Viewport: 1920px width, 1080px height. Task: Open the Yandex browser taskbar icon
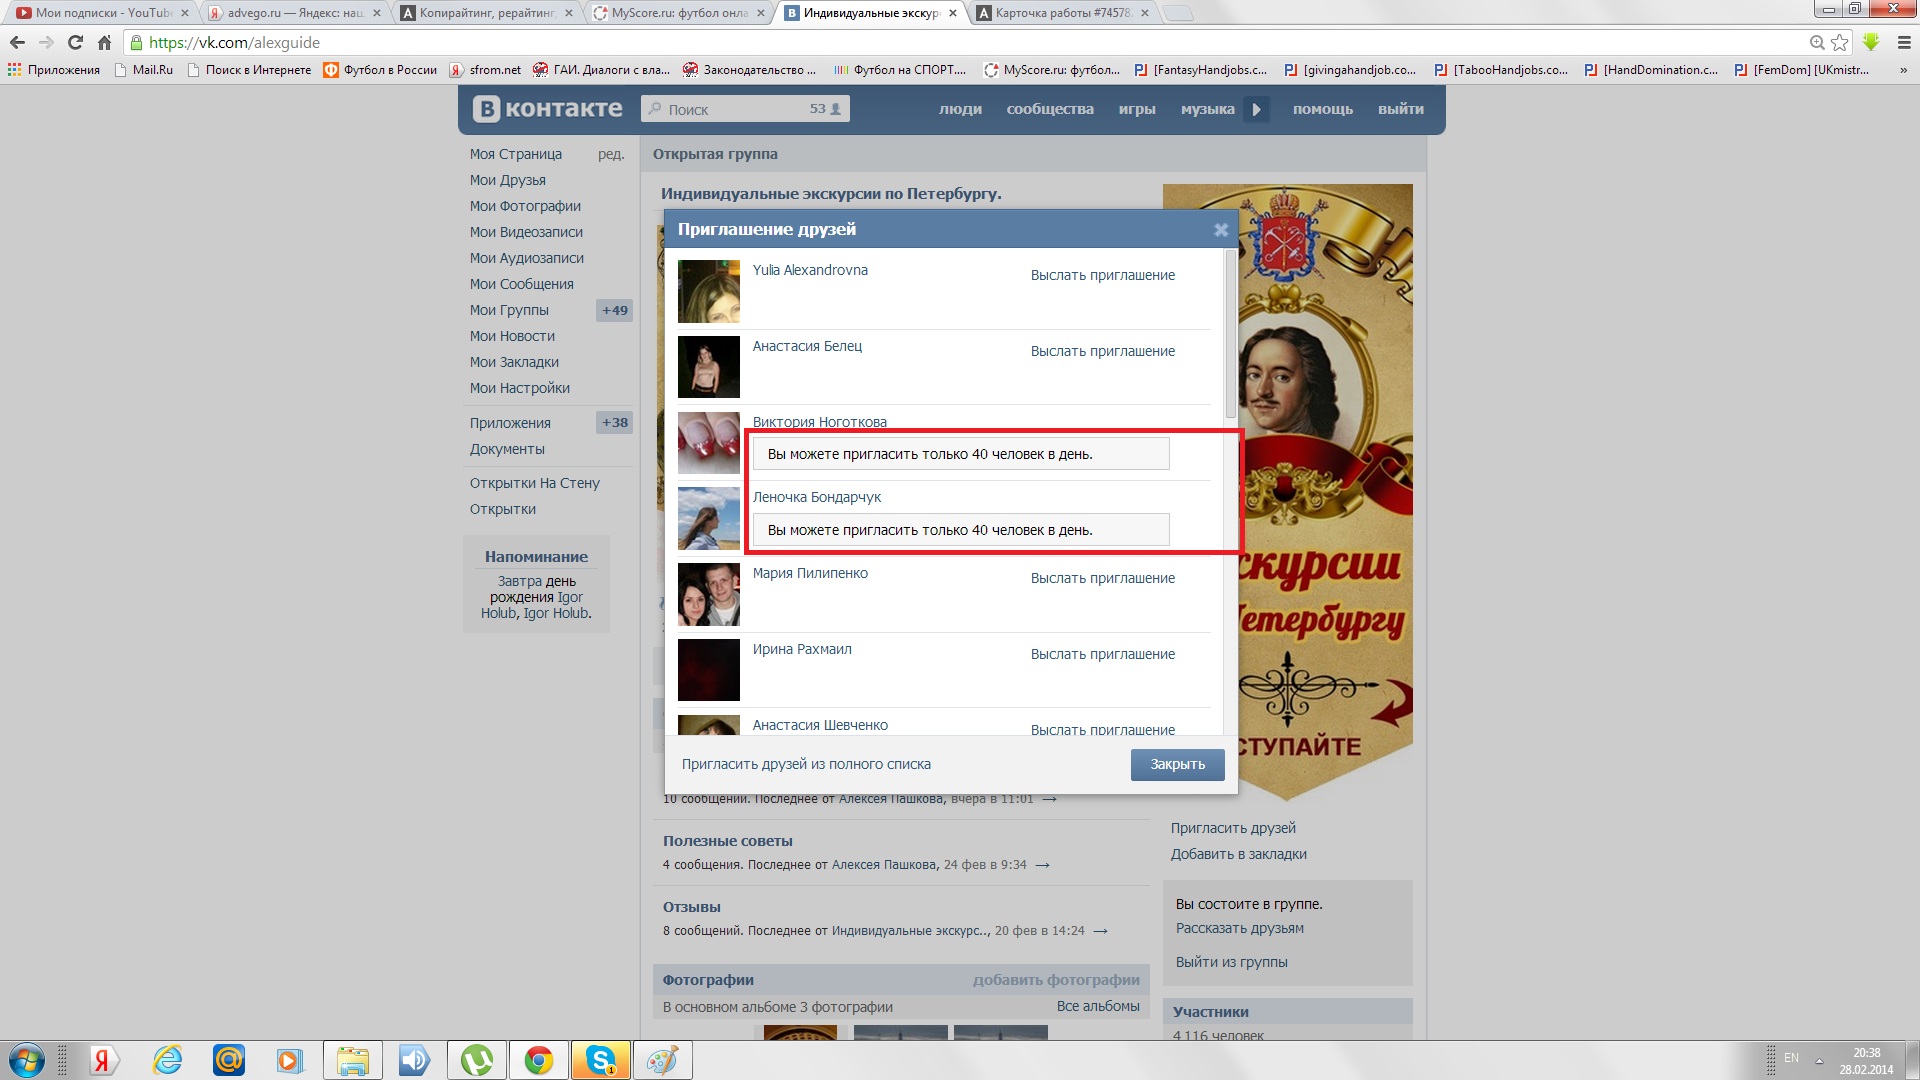click(104, 1060)
